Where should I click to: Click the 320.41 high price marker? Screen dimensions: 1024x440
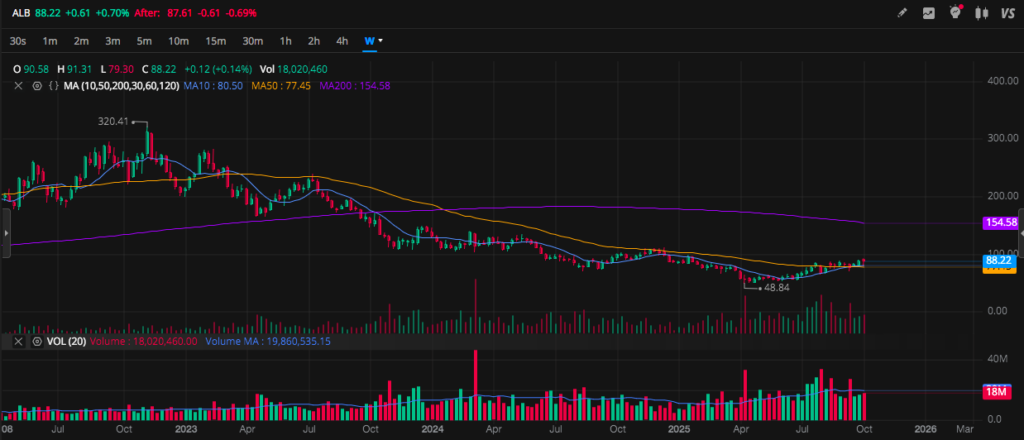click(x=114, y=122)
